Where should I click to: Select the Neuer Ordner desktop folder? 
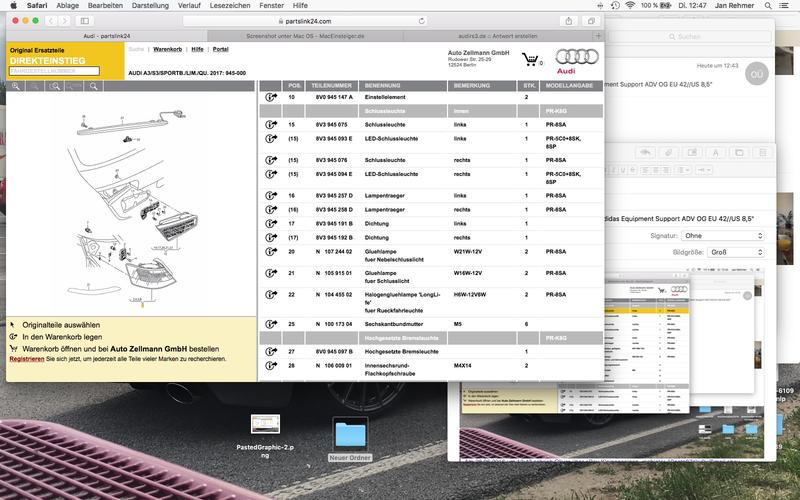[351, 434]
